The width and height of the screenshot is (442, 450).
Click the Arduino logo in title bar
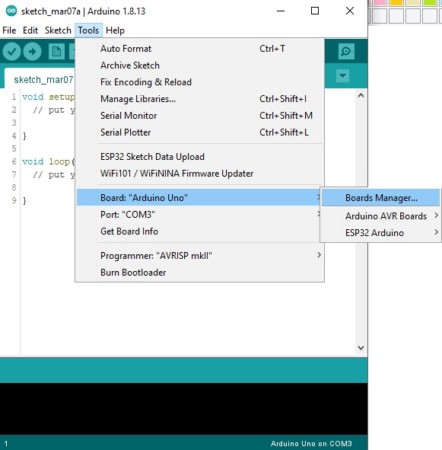click(11, 11)
